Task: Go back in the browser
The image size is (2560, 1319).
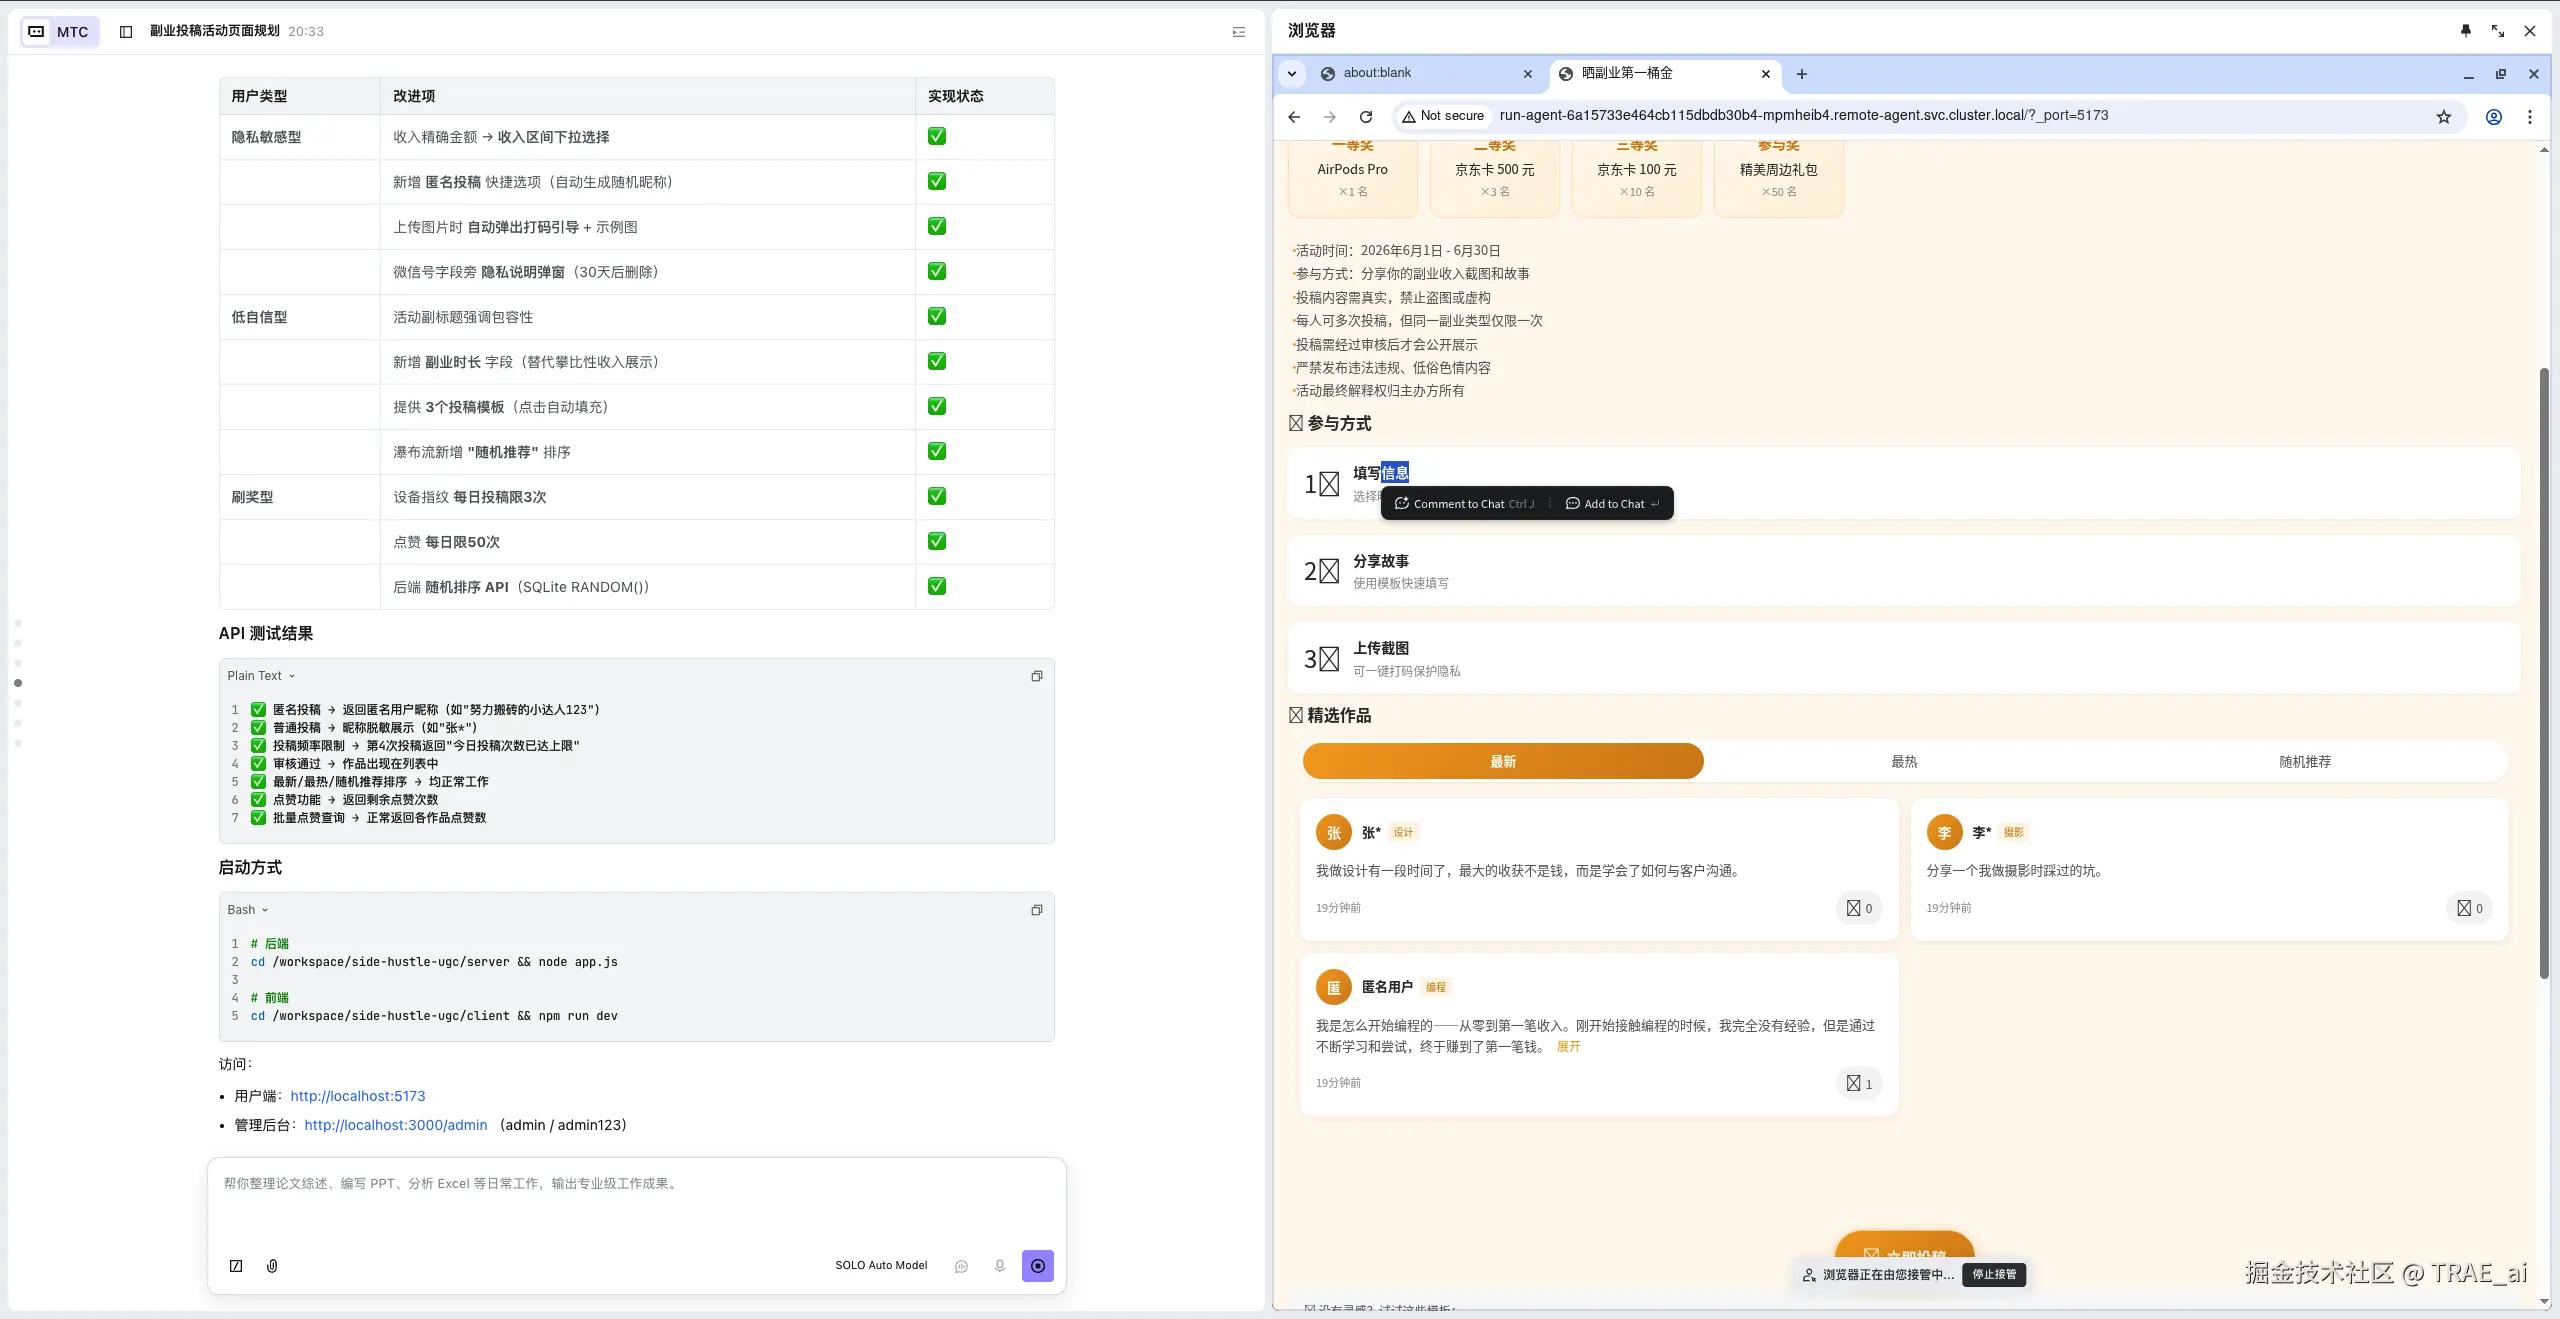Action: tap(1294, 117)
